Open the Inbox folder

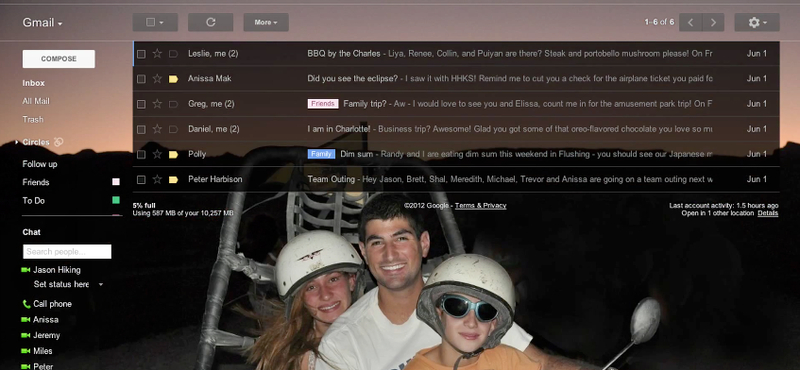34,83
